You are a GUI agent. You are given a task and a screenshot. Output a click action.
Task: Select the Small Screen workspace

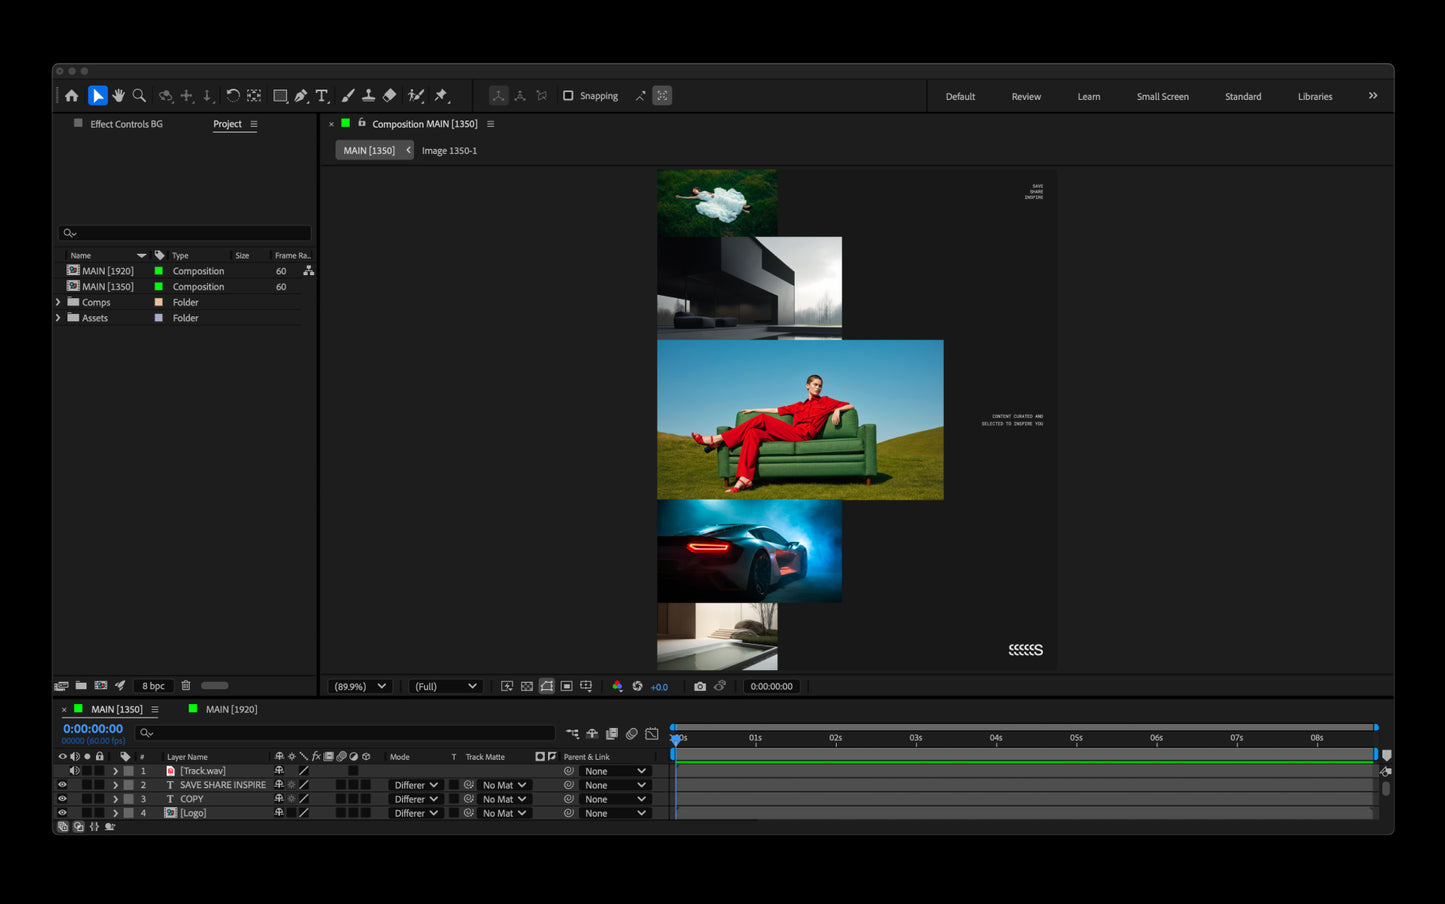(x=1162, y=97)
